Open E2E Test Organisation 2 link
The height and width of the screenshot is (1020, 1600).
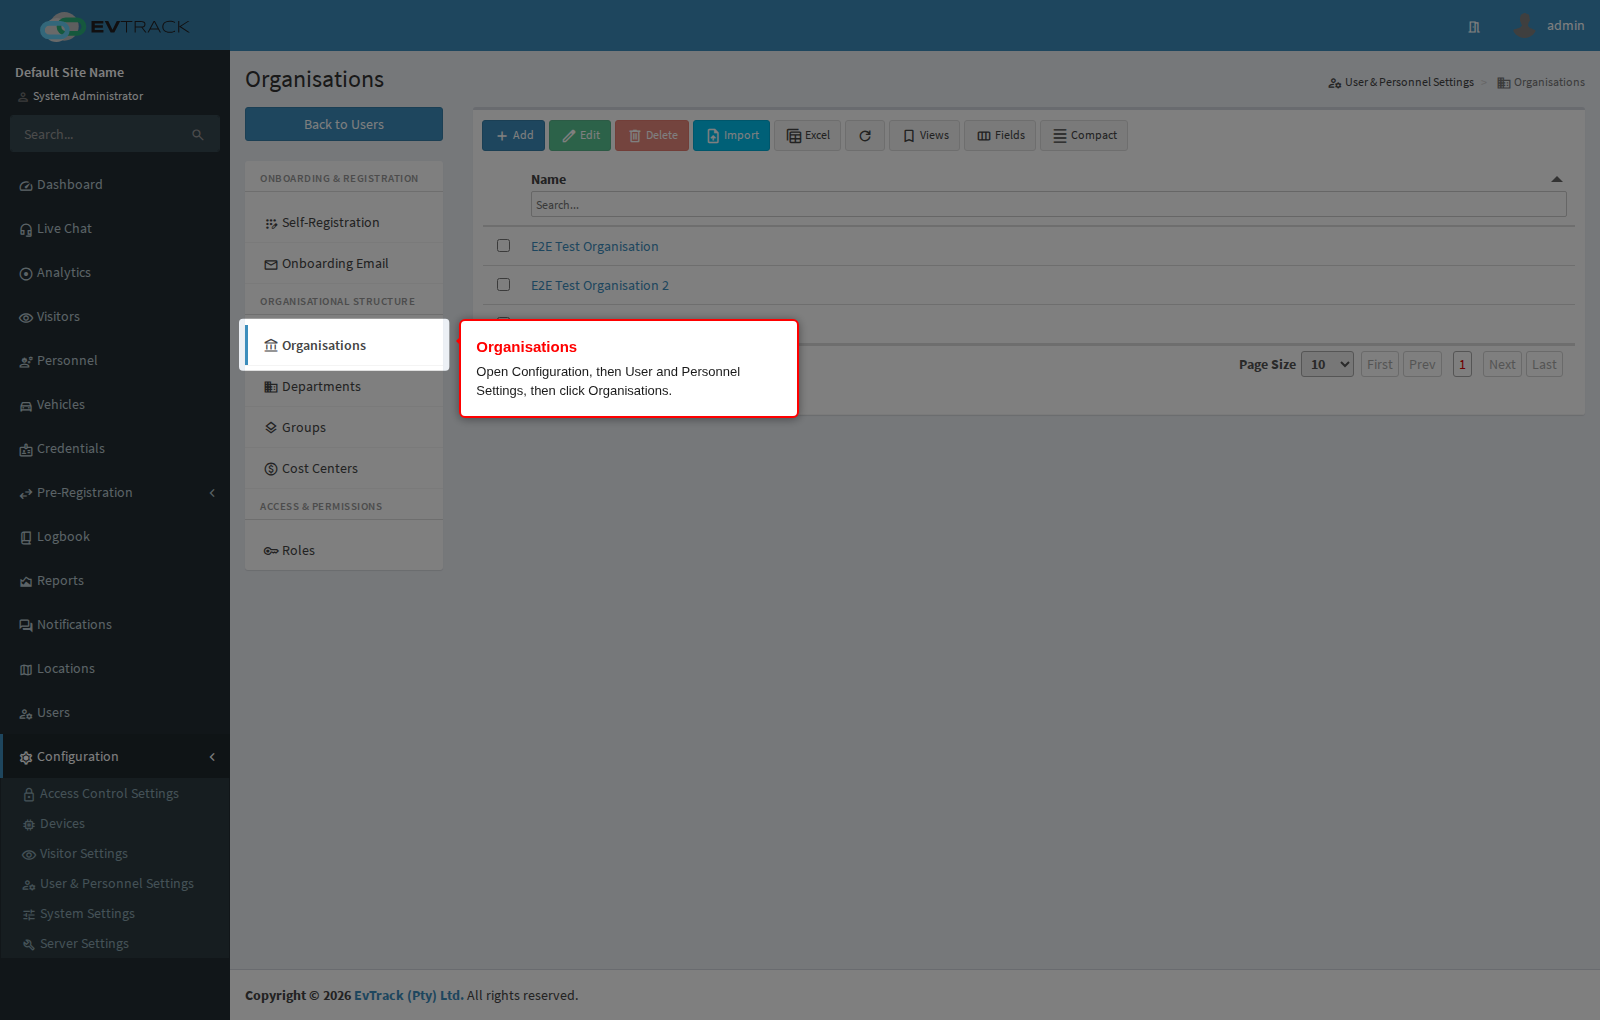pyautogui.click(x=600, y=286)
